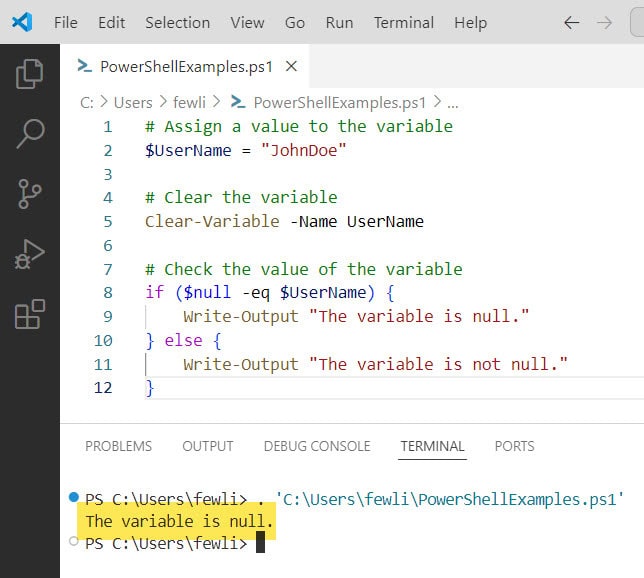Click the string "The variable is null." on line 9

[x=419, y=316]
